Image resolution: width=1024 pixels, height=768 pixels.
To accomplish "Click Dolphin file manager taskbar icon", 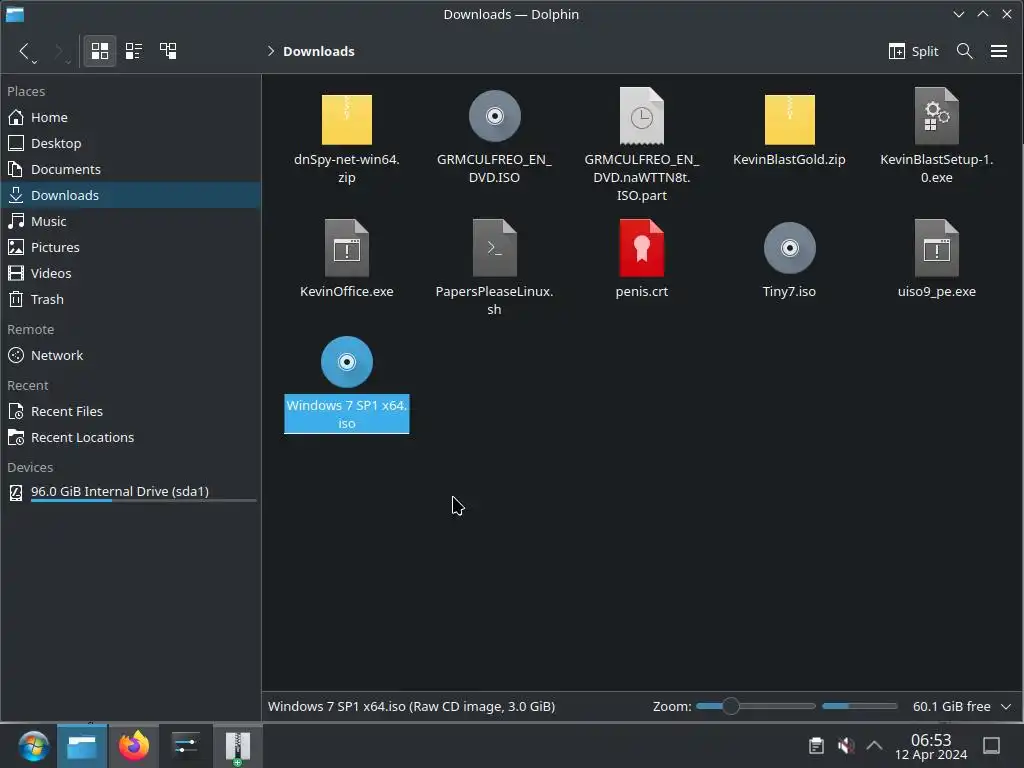I will [x=82, y=746].
